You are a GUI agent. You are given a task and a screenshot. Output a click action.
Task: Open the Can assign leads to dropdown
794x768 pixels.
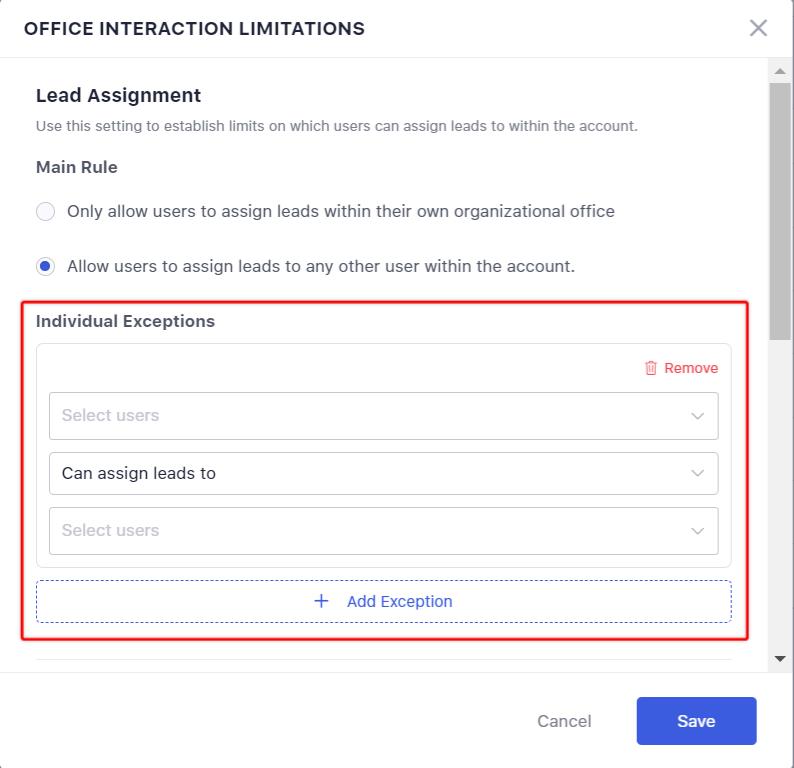pyautogui.click(x=370, y=474)
